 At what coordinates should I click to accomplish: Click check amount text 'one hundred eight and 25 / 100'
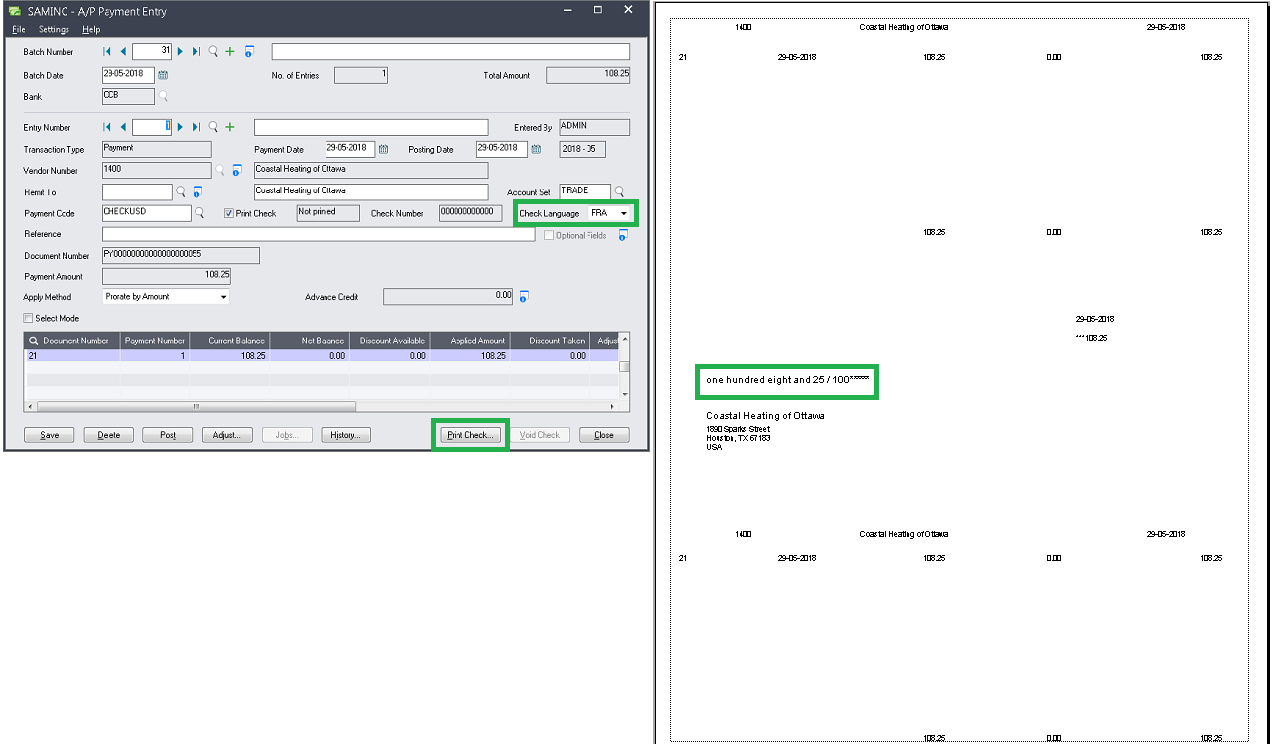point(777,381)
